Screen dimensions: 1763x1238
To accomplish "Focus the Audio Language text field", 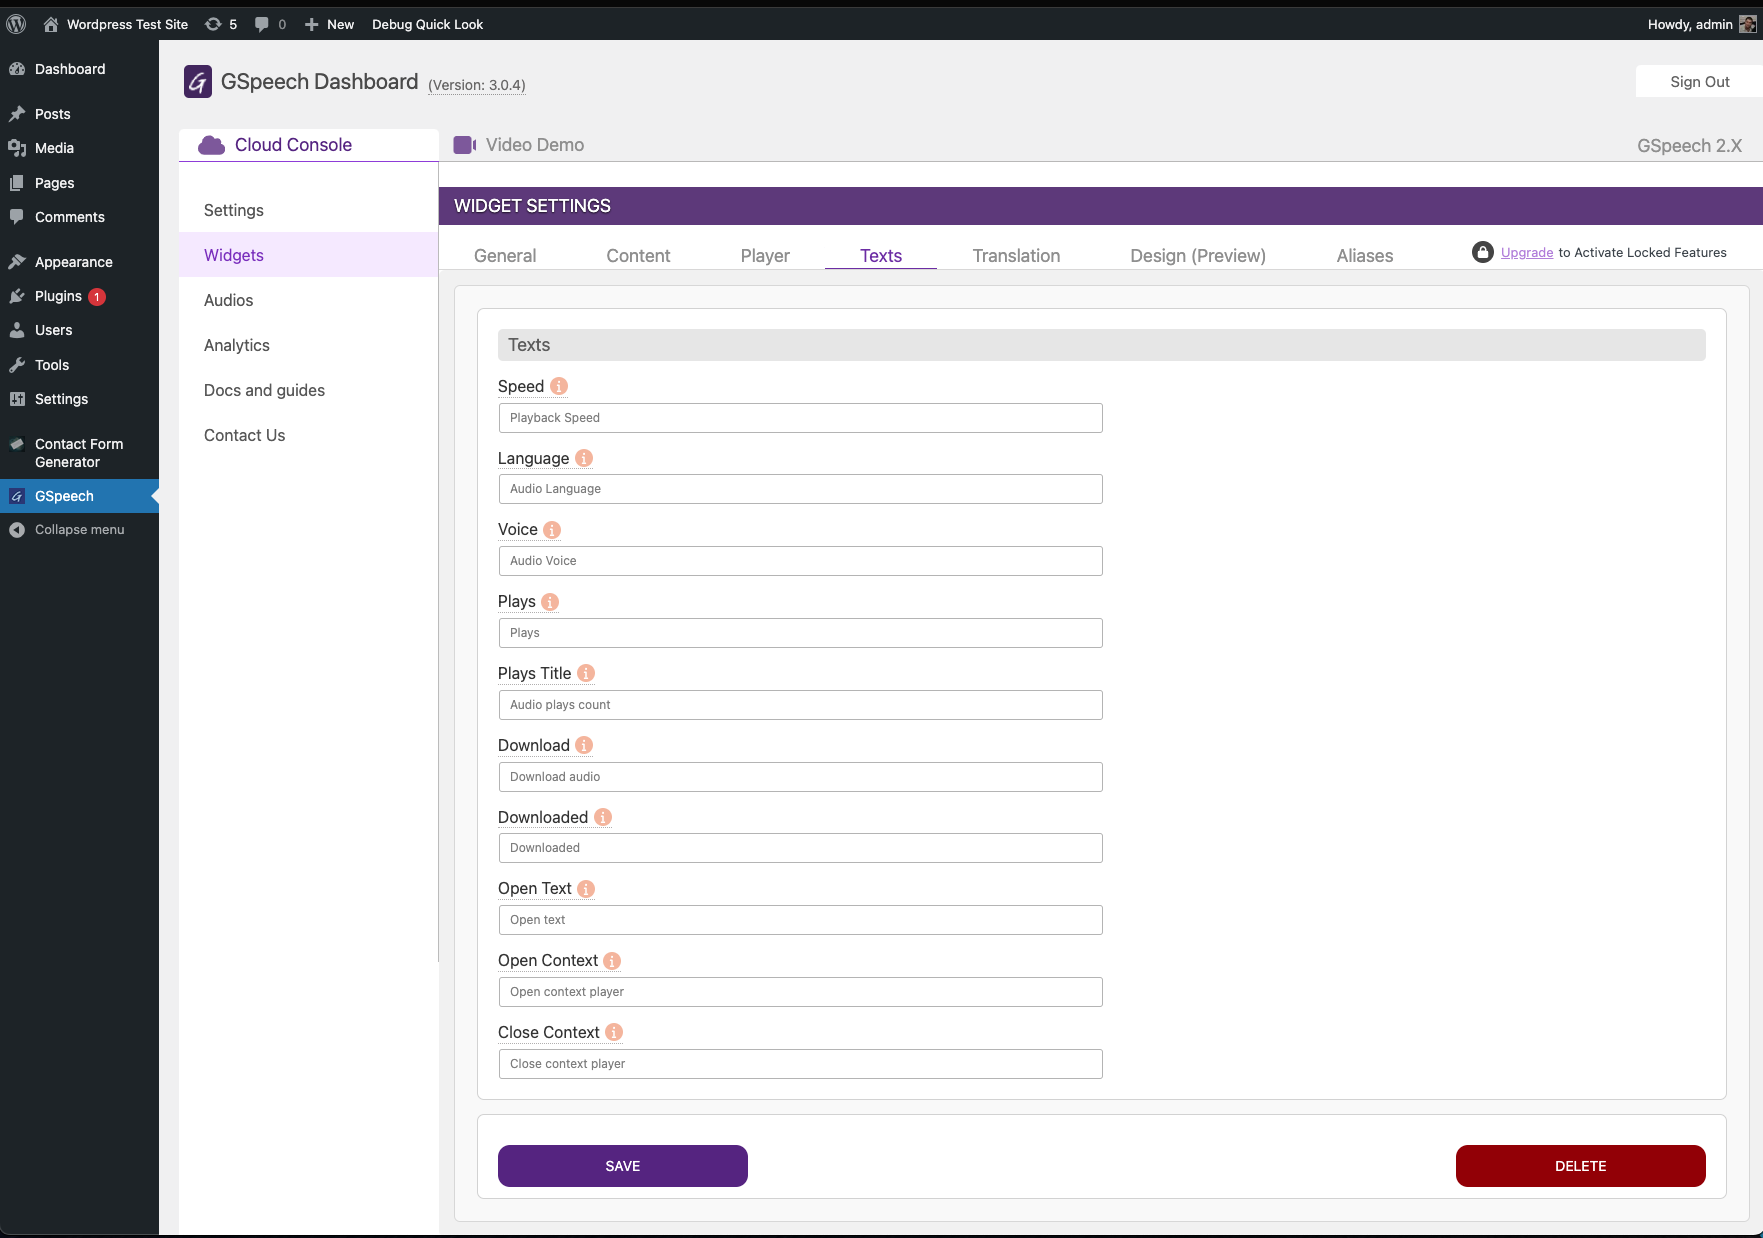I will click(x=800, y=489).
